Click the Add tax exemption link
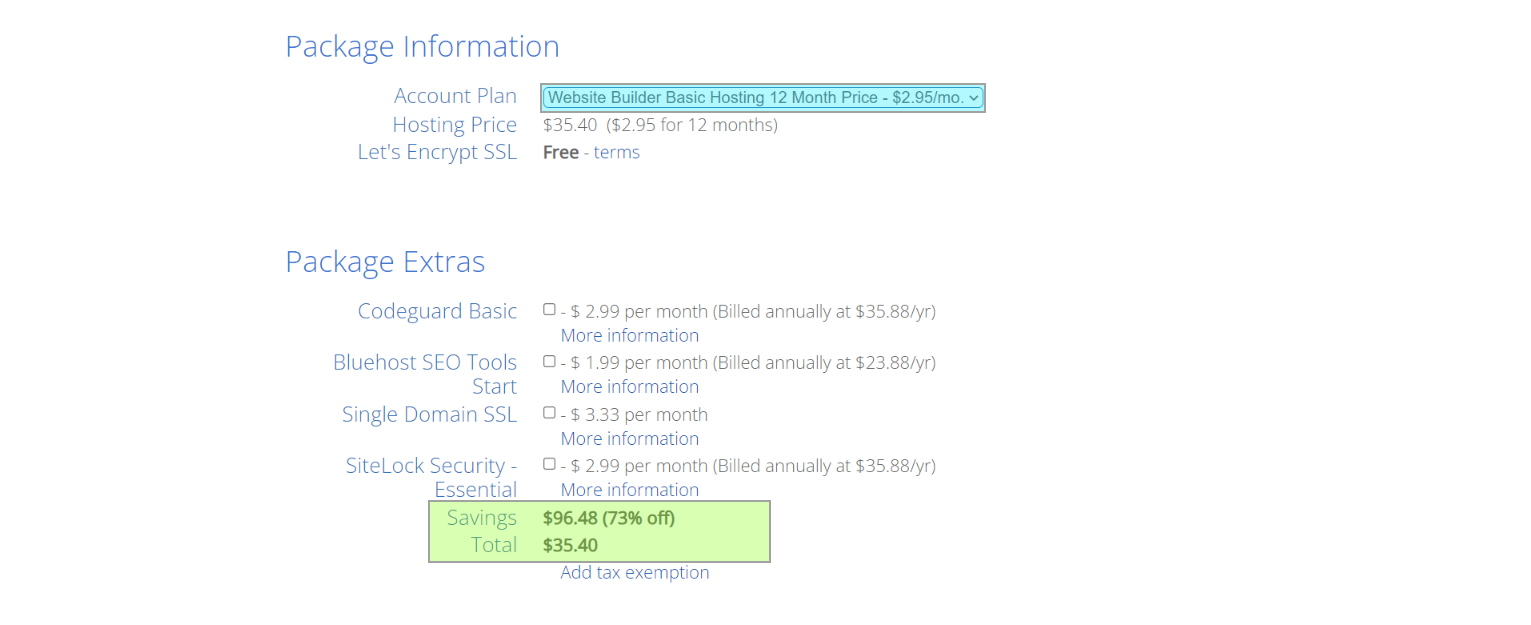 pyautogui.click(x=635, y=572)
